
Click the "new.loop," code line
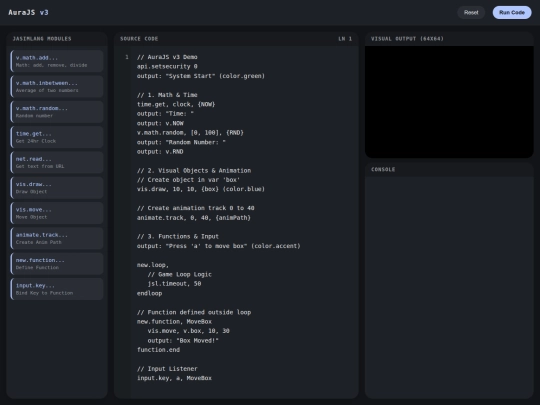click(153, 265)
